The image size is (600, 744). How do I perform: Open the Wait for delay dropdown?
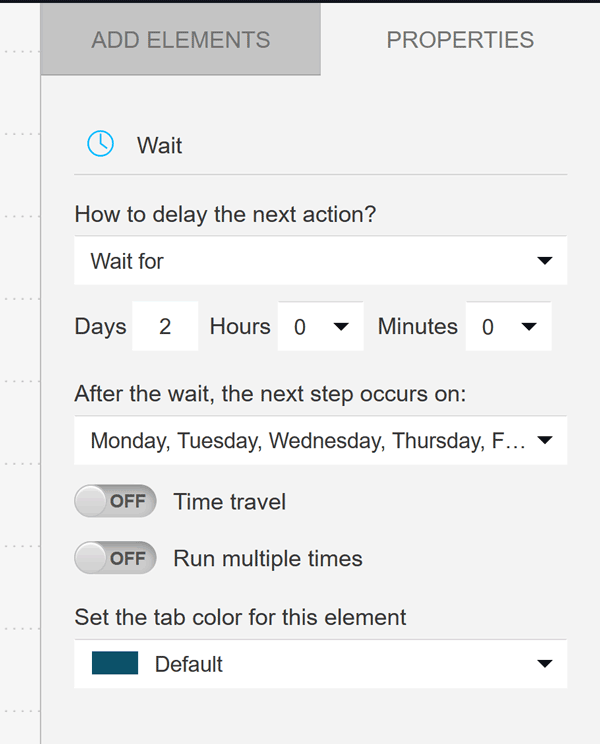pos(320,261)
